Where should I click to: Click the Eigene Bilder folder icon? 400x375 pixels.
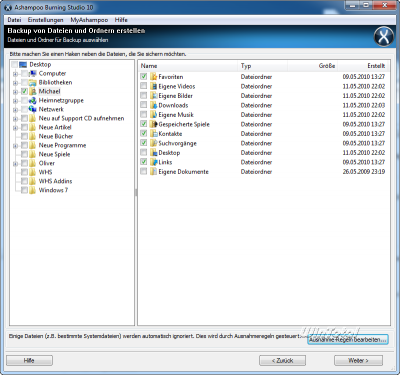[x=153, y=96]
